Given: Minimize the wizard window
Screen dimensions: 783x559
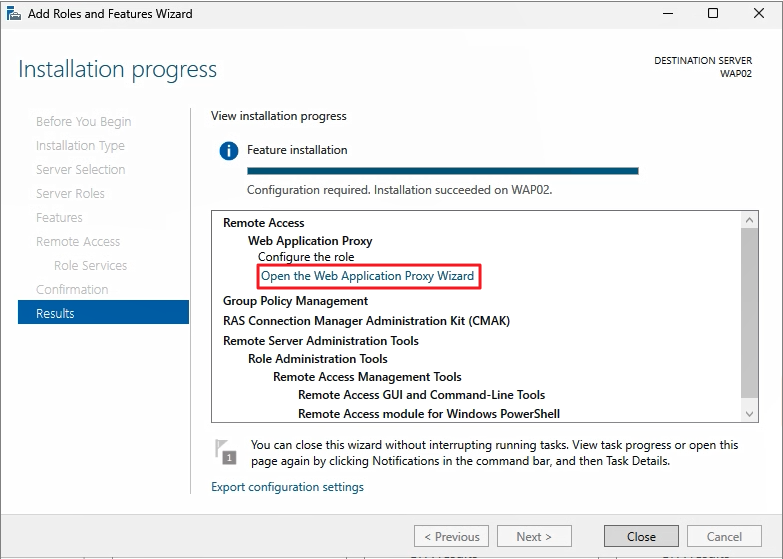Looking at the screenshot, I should [668, 13].
